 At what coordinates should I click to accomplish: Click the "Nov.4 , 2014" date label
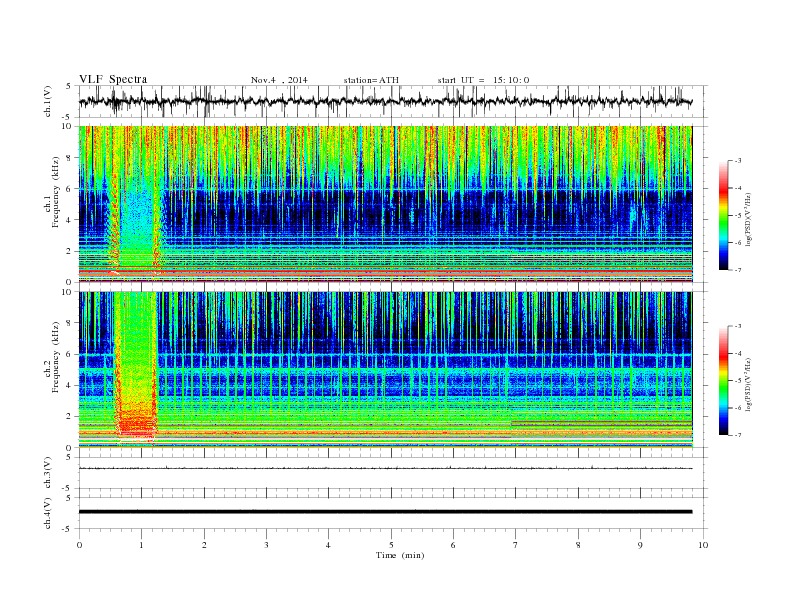[x=279, y=80]
